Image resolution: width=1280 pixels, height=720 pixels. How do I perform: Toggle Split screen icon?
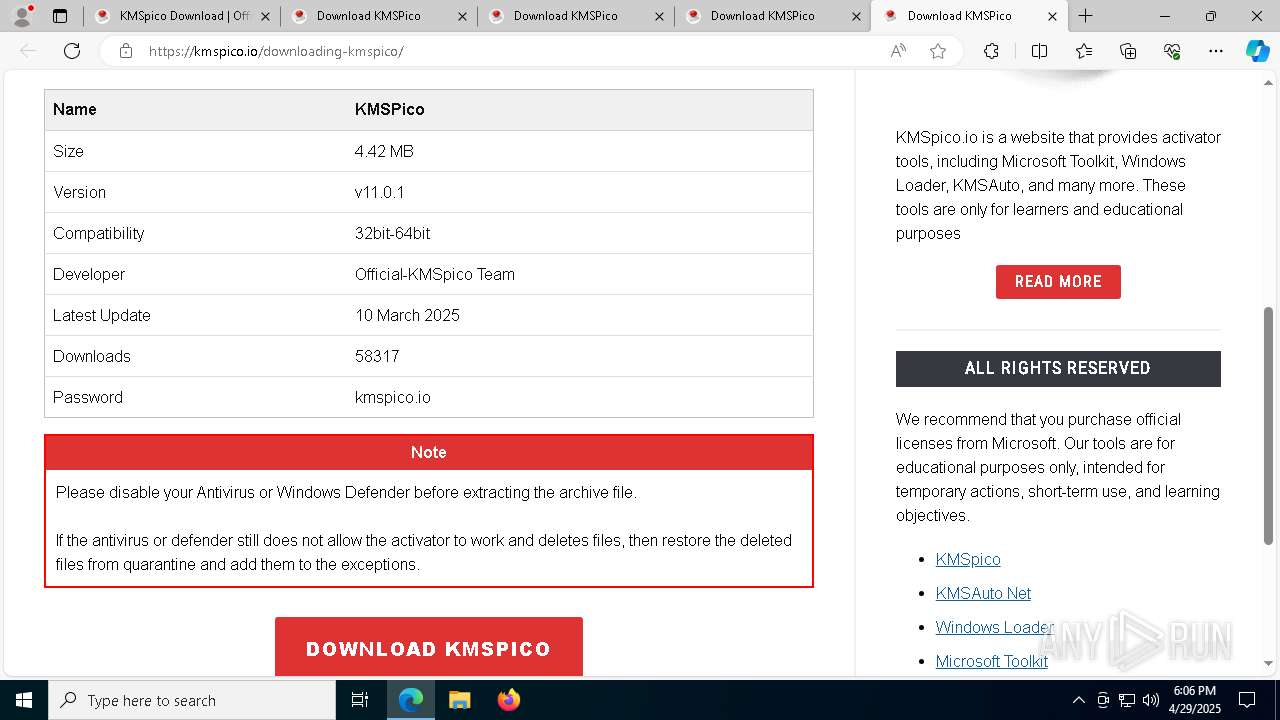1039,51
